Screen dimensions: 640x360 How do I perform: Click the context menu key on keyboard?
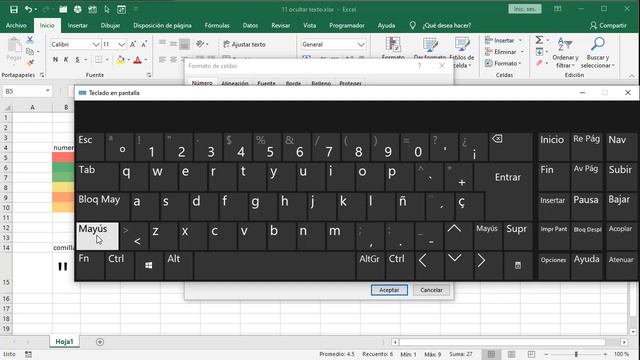[x=518, y=266]
